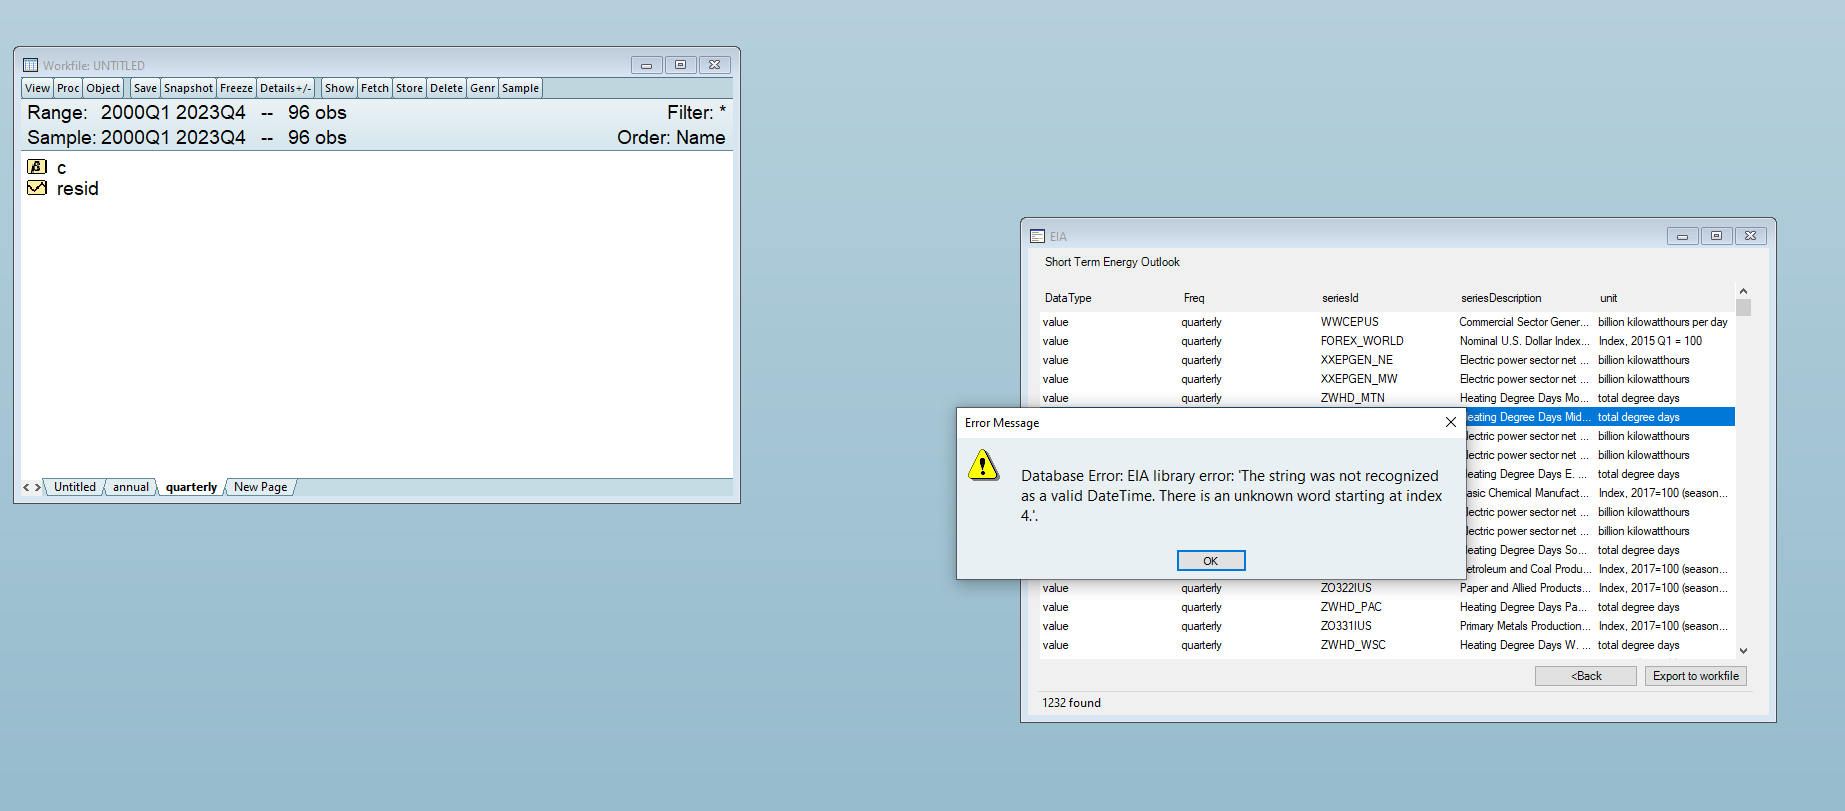Toggle Details+/- in the workfile toolbar
The width and height of the screenshot is (1845, 811).
[285, 88]
